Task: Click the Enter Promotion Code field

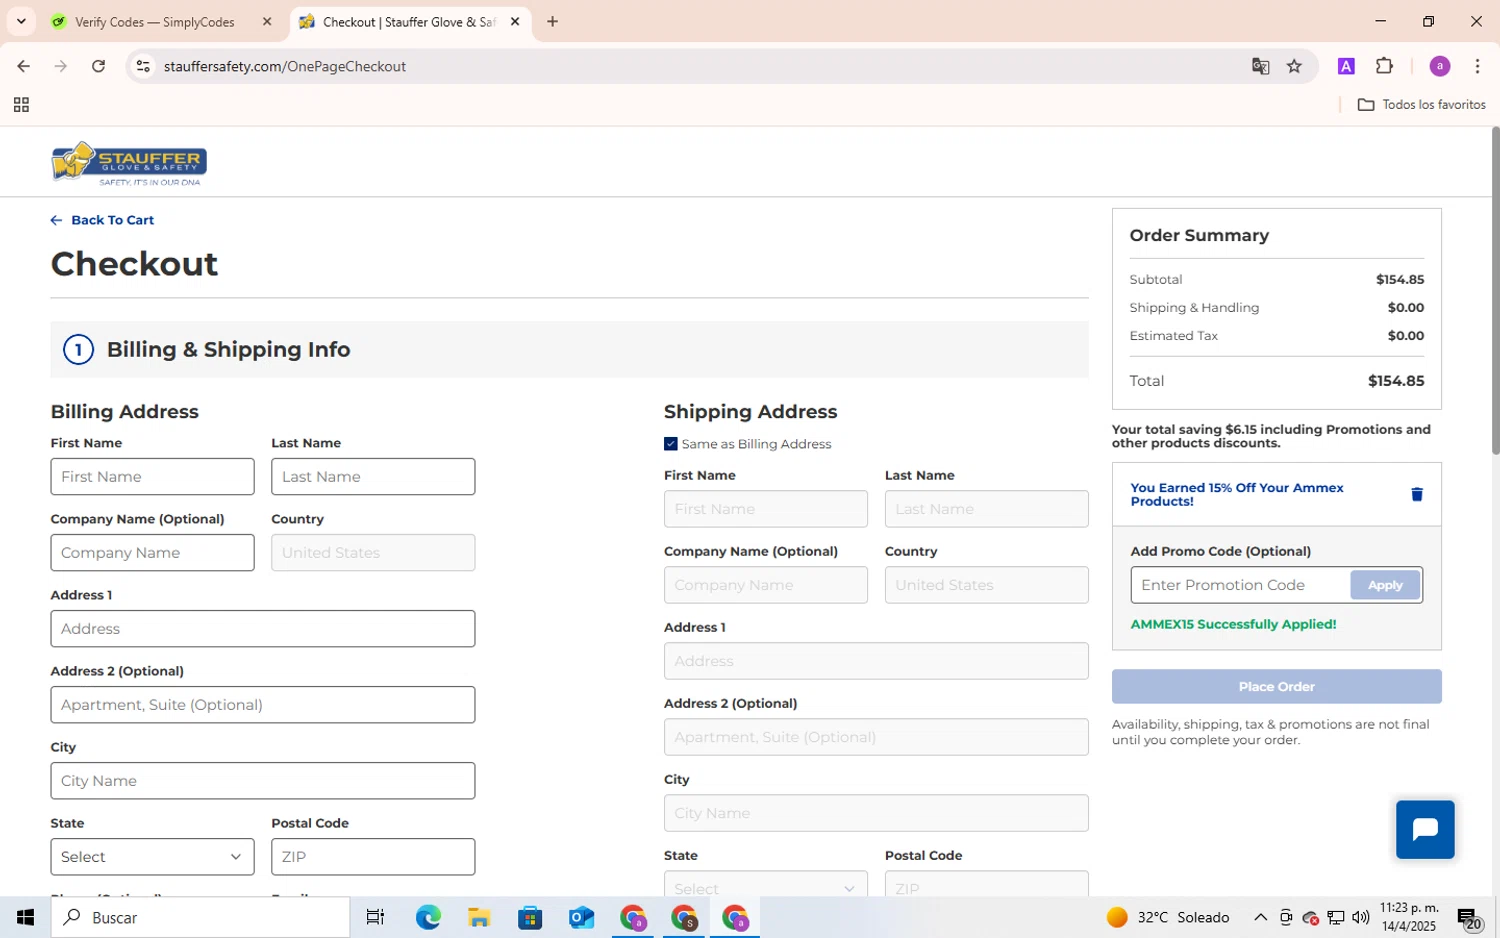Action: 1240,585
